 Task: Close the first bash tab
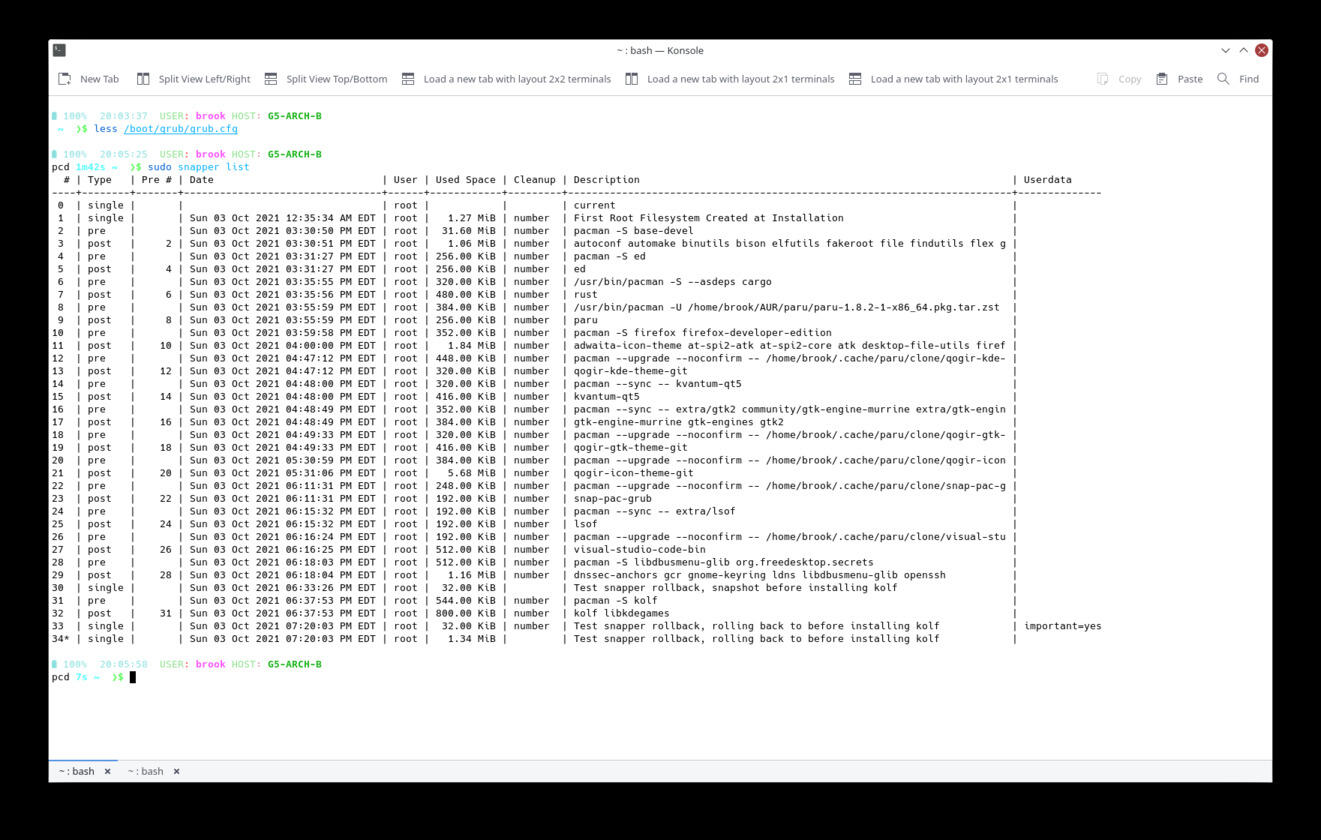(x=108, y=771)
